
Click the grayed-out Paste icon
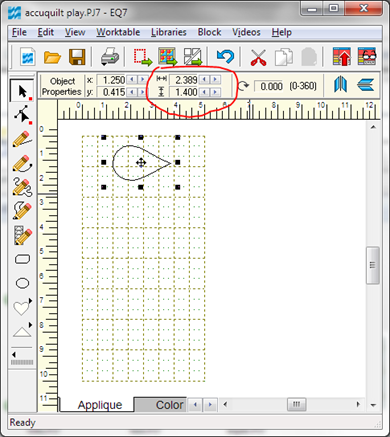pyautogui.click(x=309, y=57)
